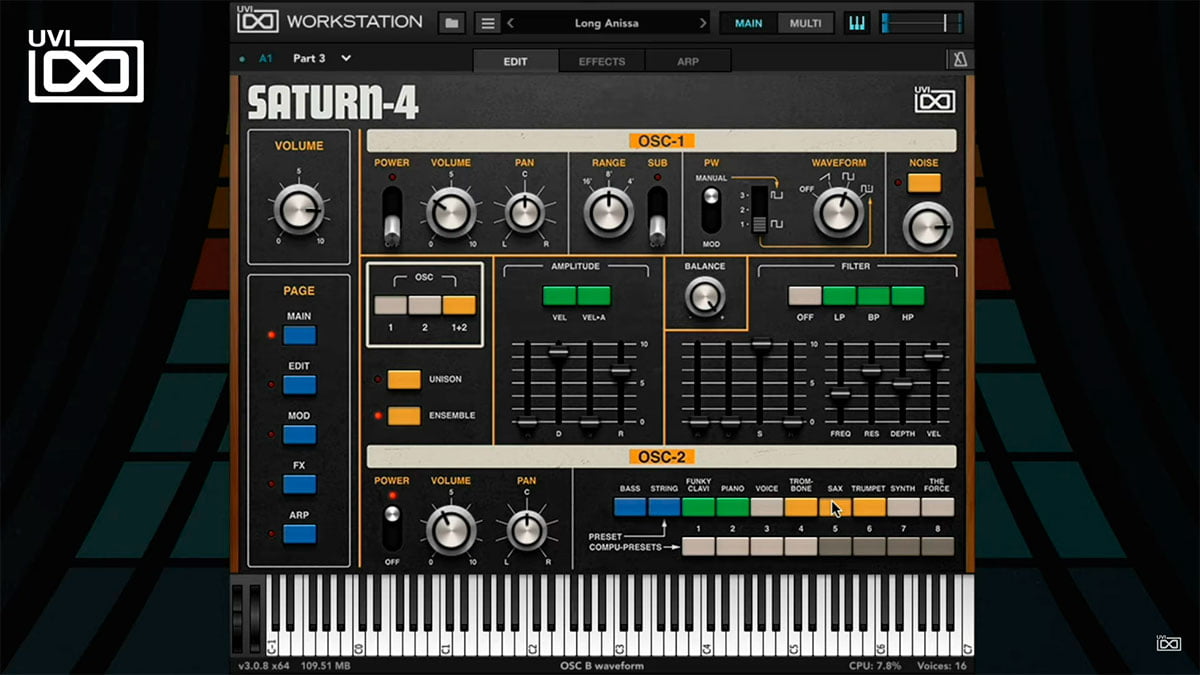Click the OSC-2 PAN knob
Screen dimensions: 1200x675
coord(525,531)
